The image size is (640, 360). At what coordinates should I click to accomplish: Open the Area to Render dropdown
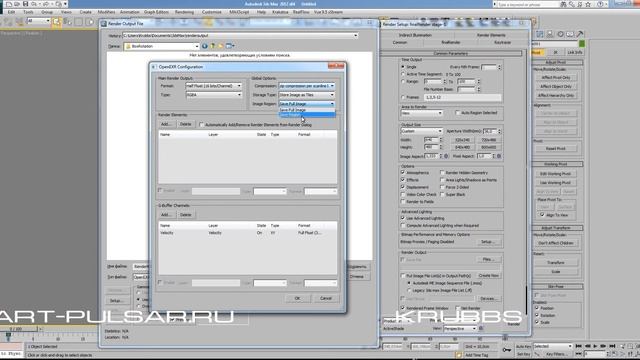(x=422, y=113)
